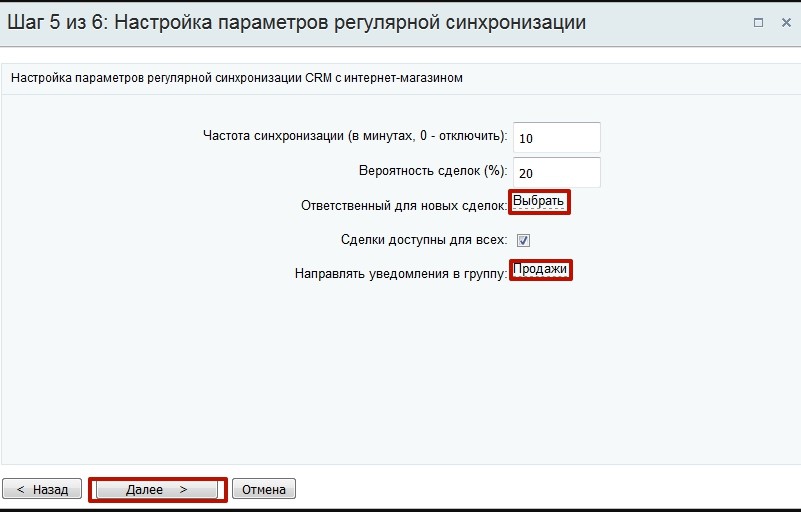Click the "Вероятность сделок (%)" label
The height and width of the screenshot is (512, 801).
[432, 171]
